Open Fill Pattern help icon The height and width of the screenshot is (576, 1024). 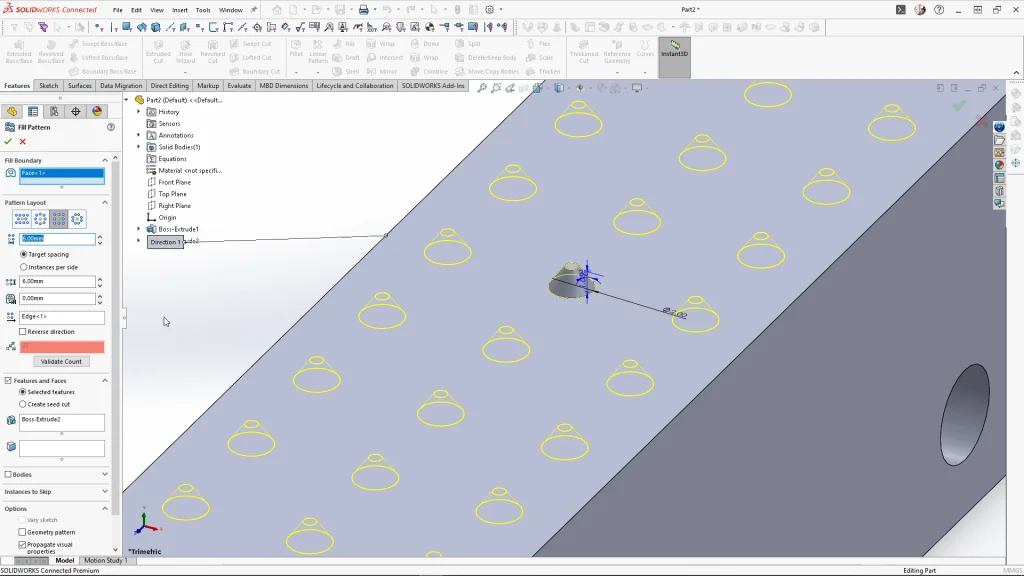[110, 127]
